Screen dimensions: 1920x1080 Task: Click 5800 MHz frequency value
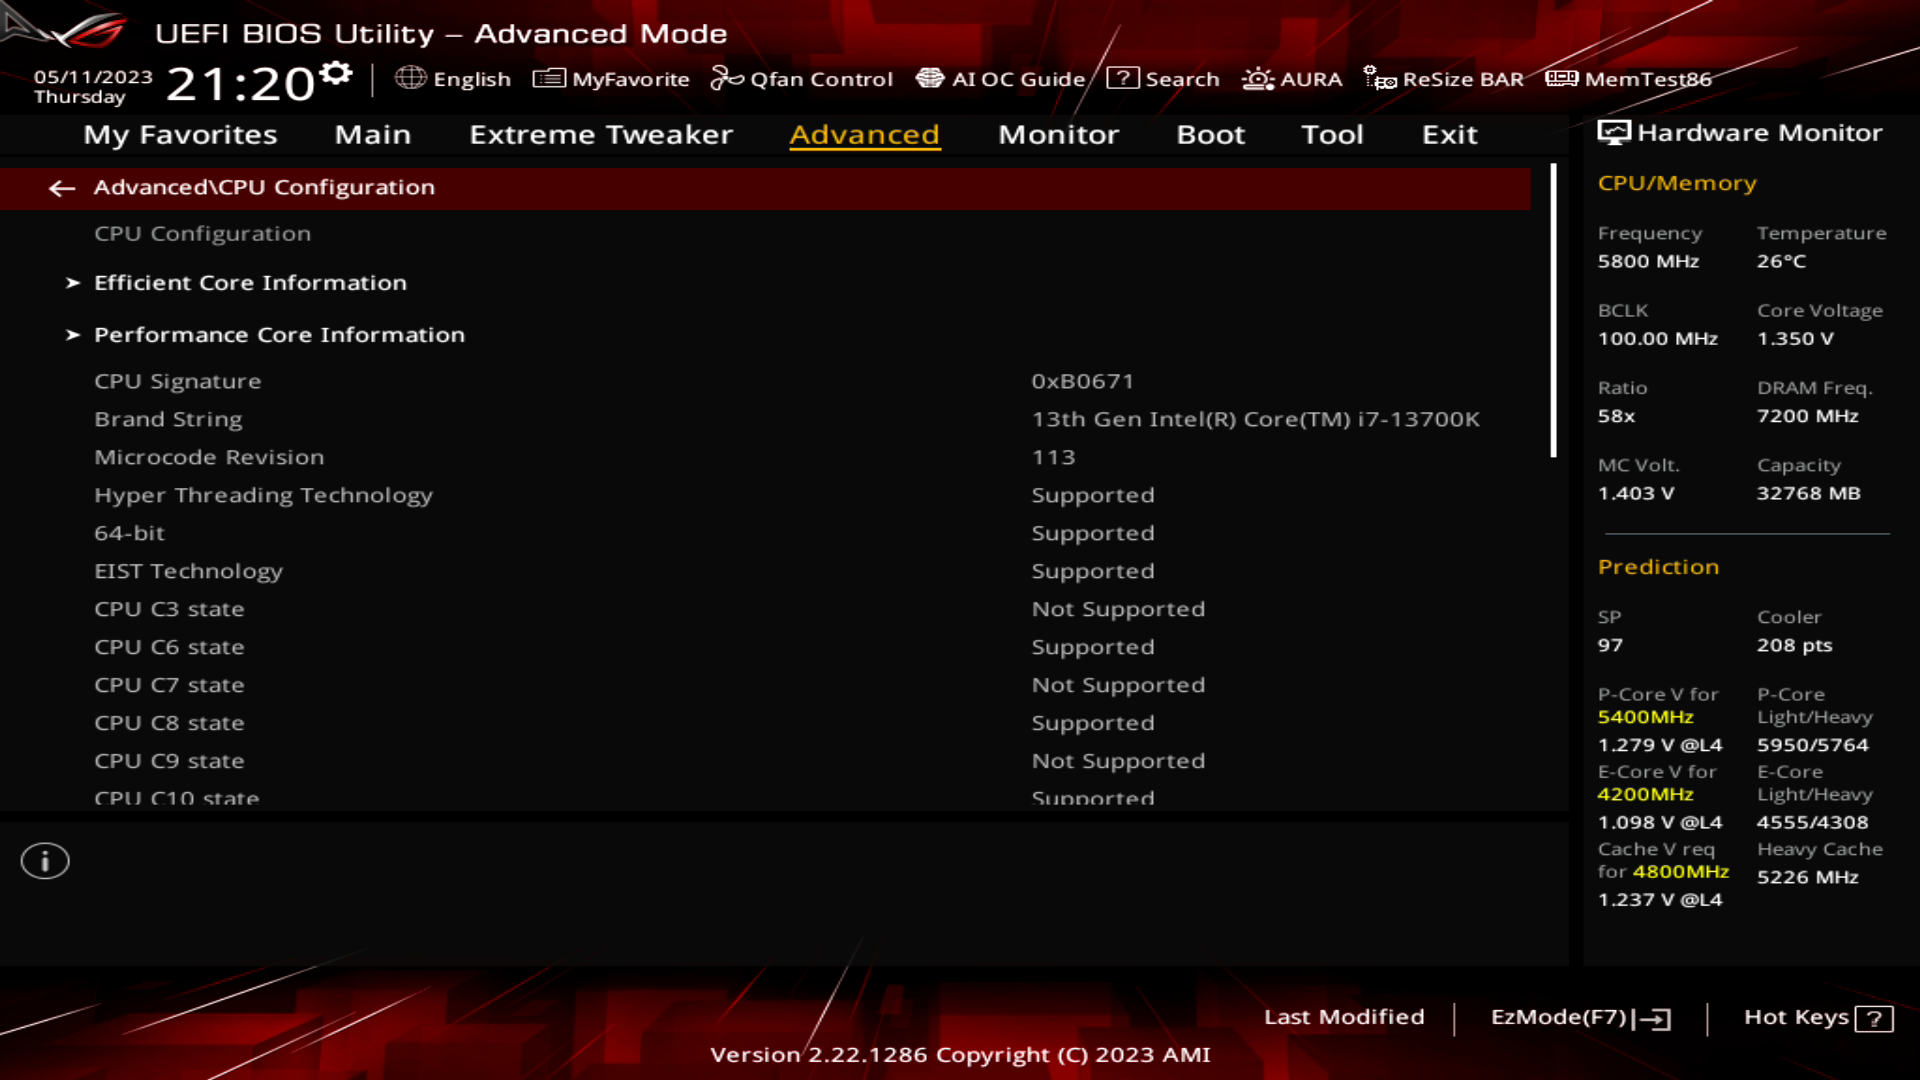[x=1648, y=261]
